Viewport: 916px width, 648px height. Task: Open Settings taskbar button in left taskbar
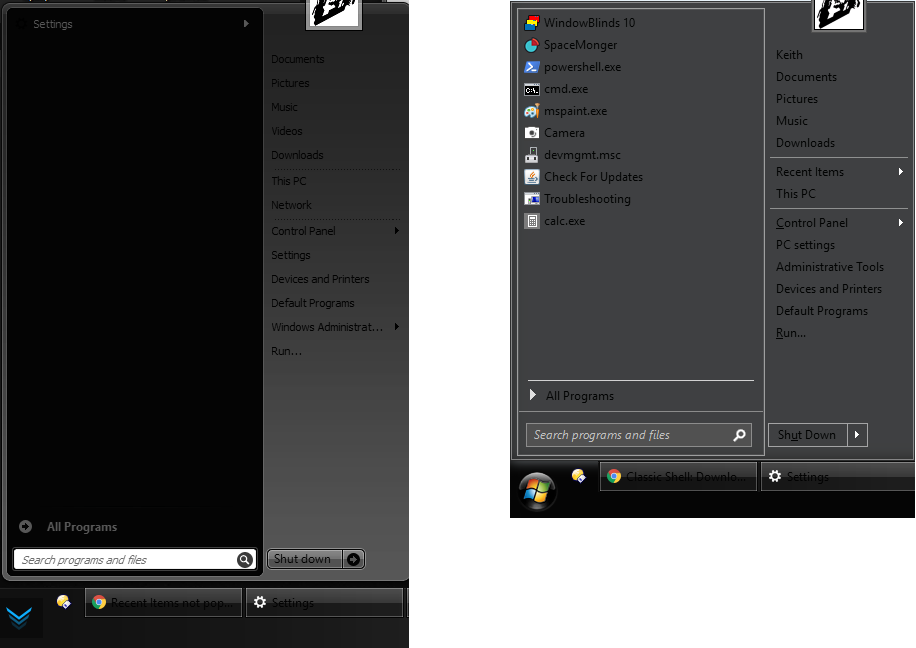[x=324, y=602]
